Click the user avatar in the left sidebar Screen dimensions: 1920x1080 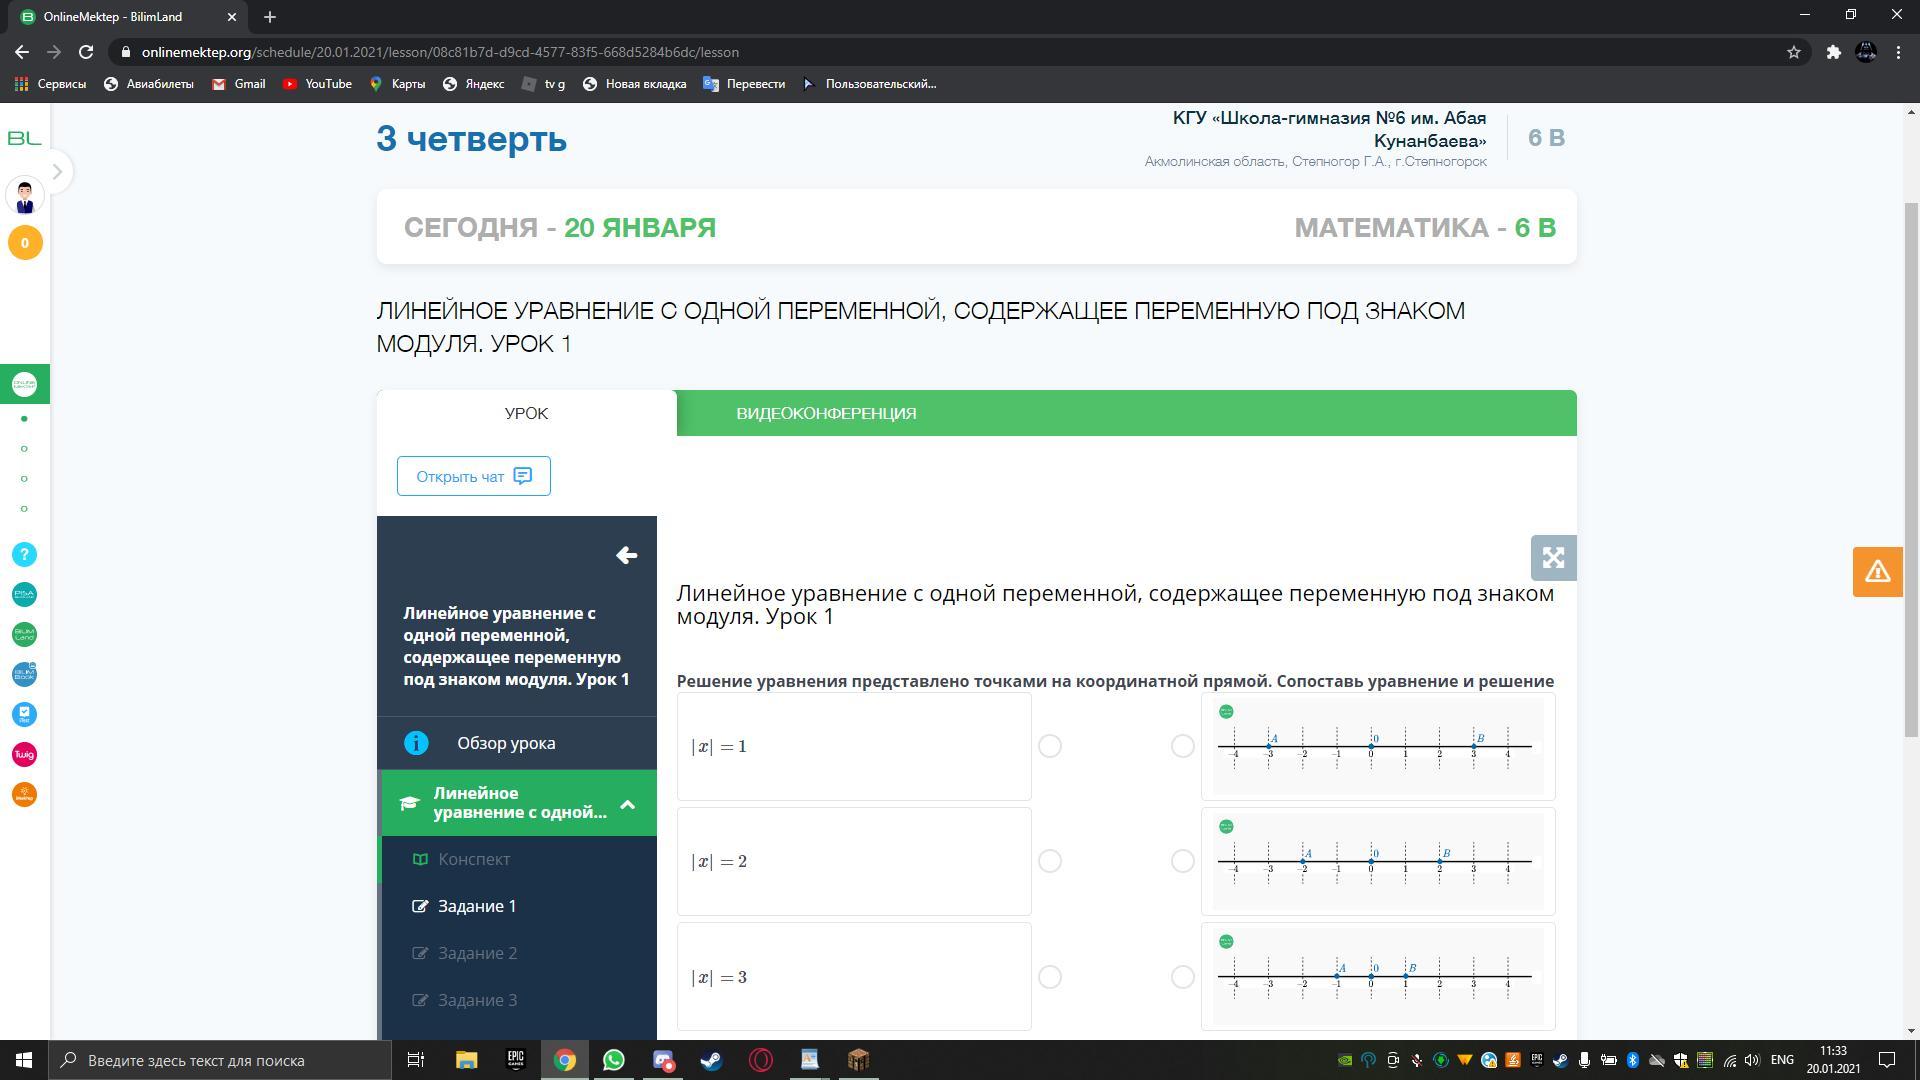coord(25,196)
